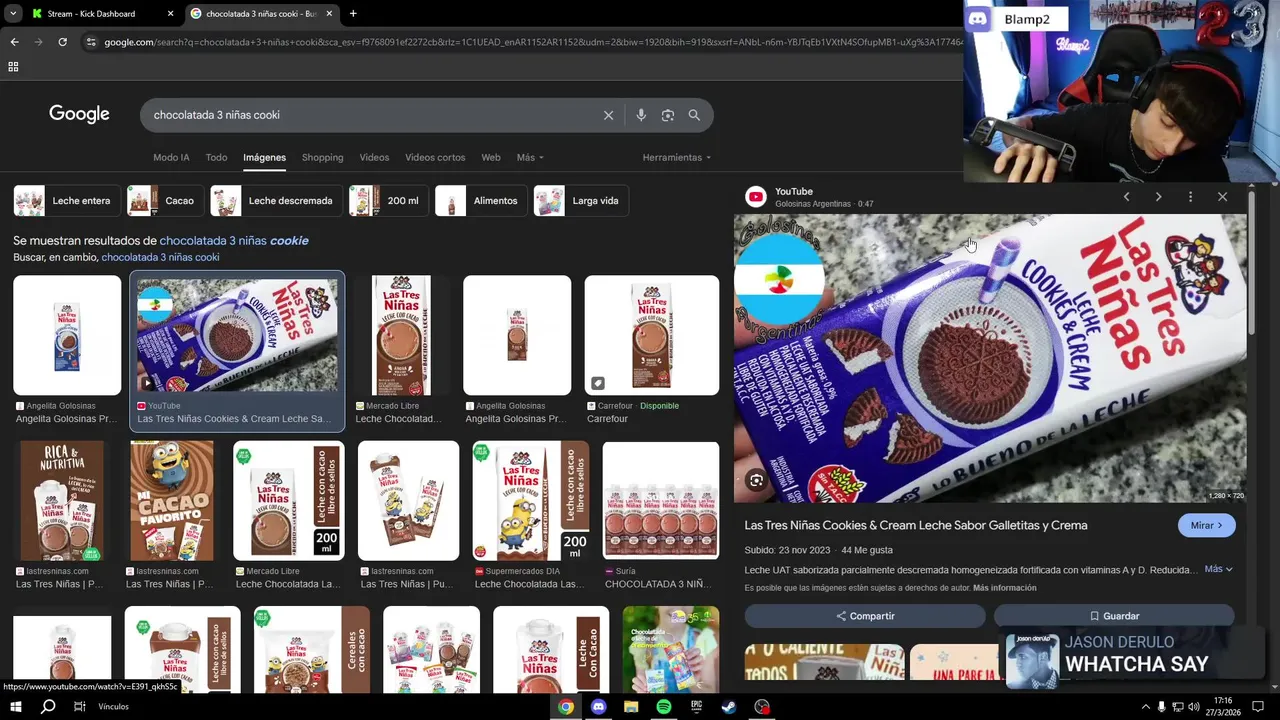Open Chrome apps grid in bookmarks bar
The image size is (1280, 720).
[x=13, y=67]
